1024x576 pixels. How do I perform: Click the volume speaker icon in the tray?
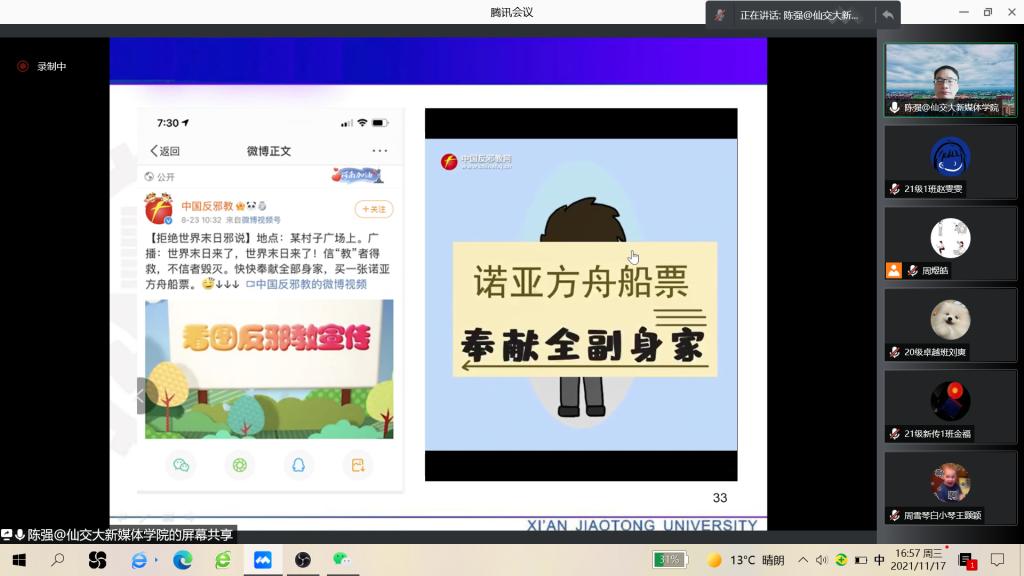pyautogui.click(x=821, y=560)
